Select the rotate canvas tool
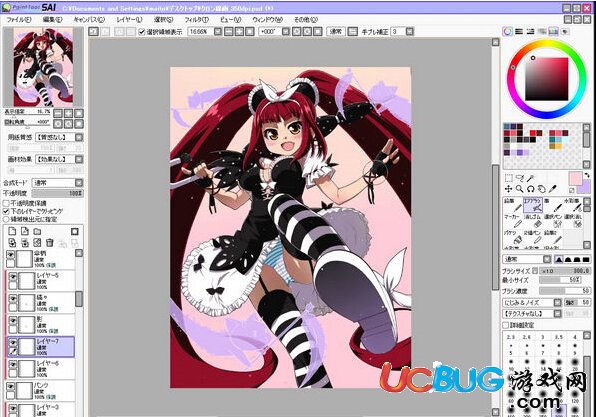 [x=530, y=189]
